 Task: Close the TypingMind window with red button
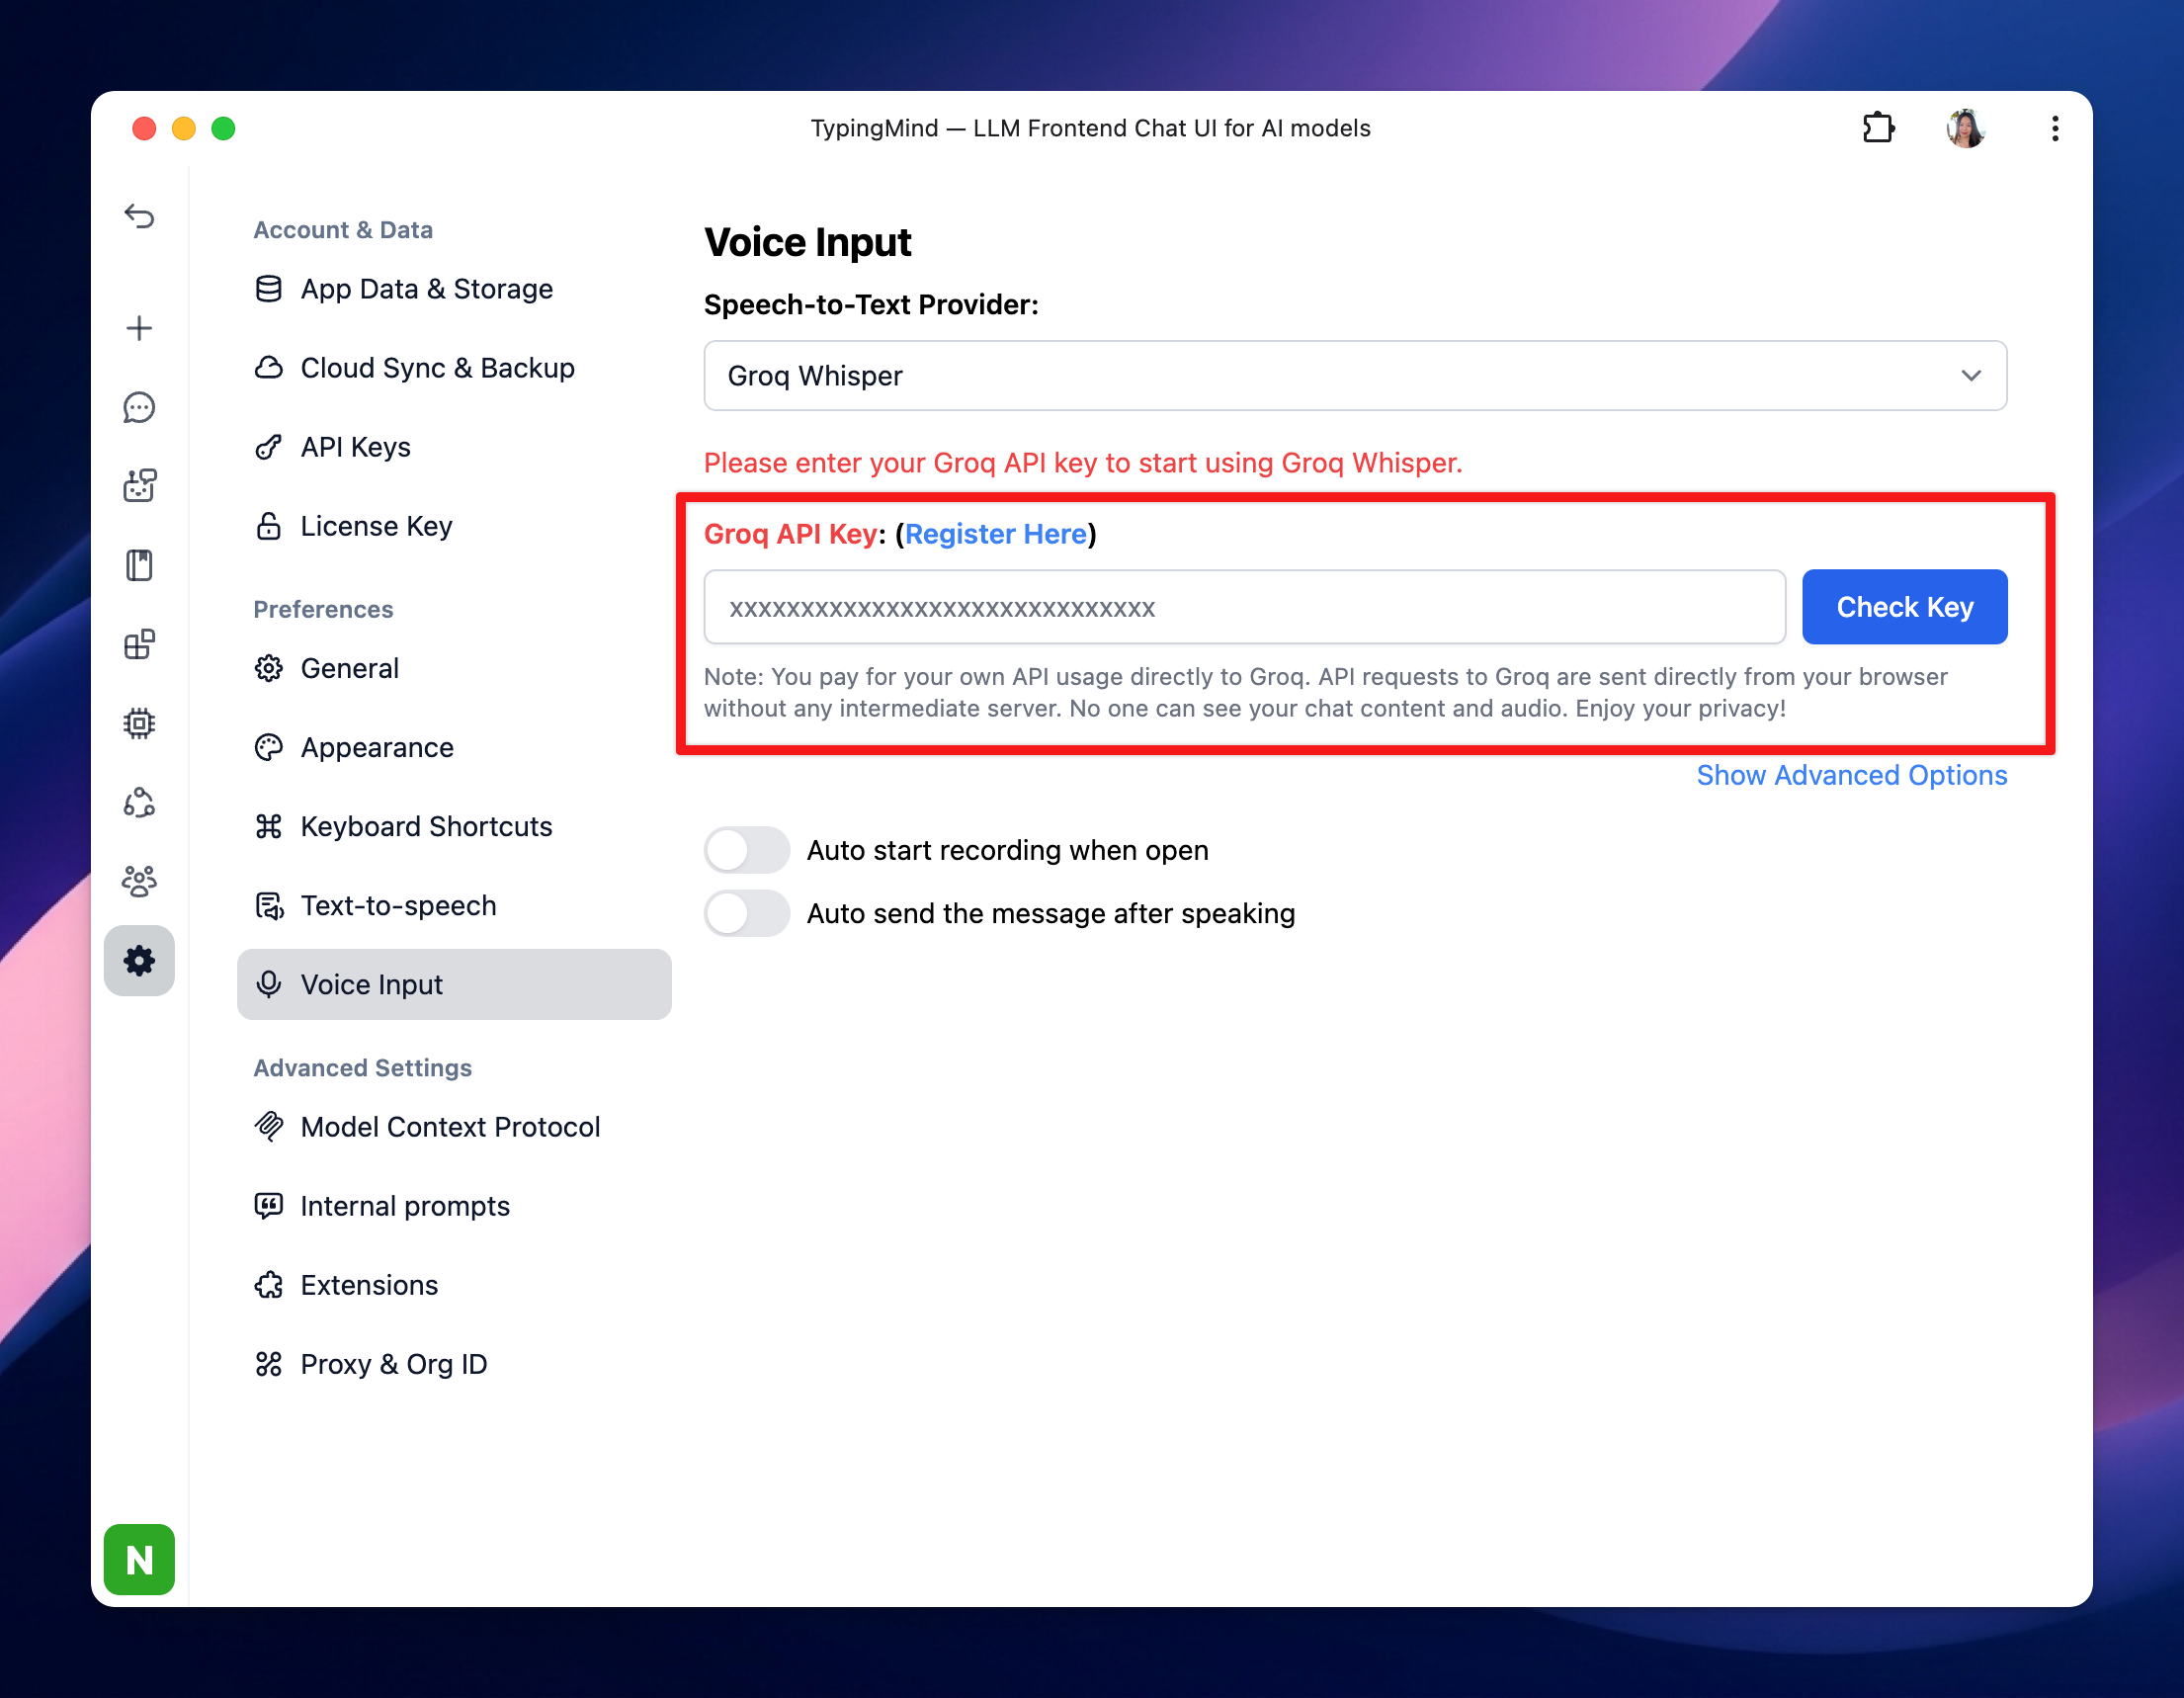[144, 128]
